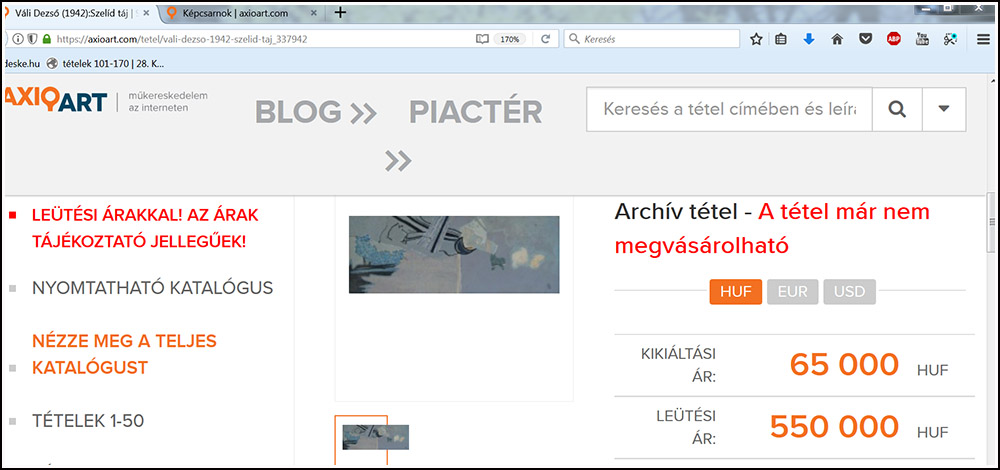The height and width of the screenshot is (470, 1000).
Task: Close the Váli Dezső tab
Action: (146, 13)
